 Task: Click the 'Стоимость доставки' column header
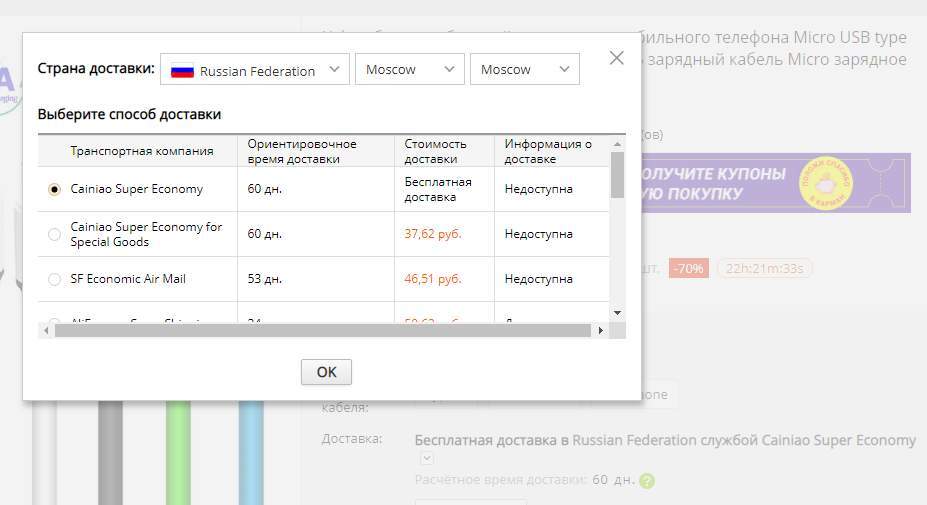(436, 151)
